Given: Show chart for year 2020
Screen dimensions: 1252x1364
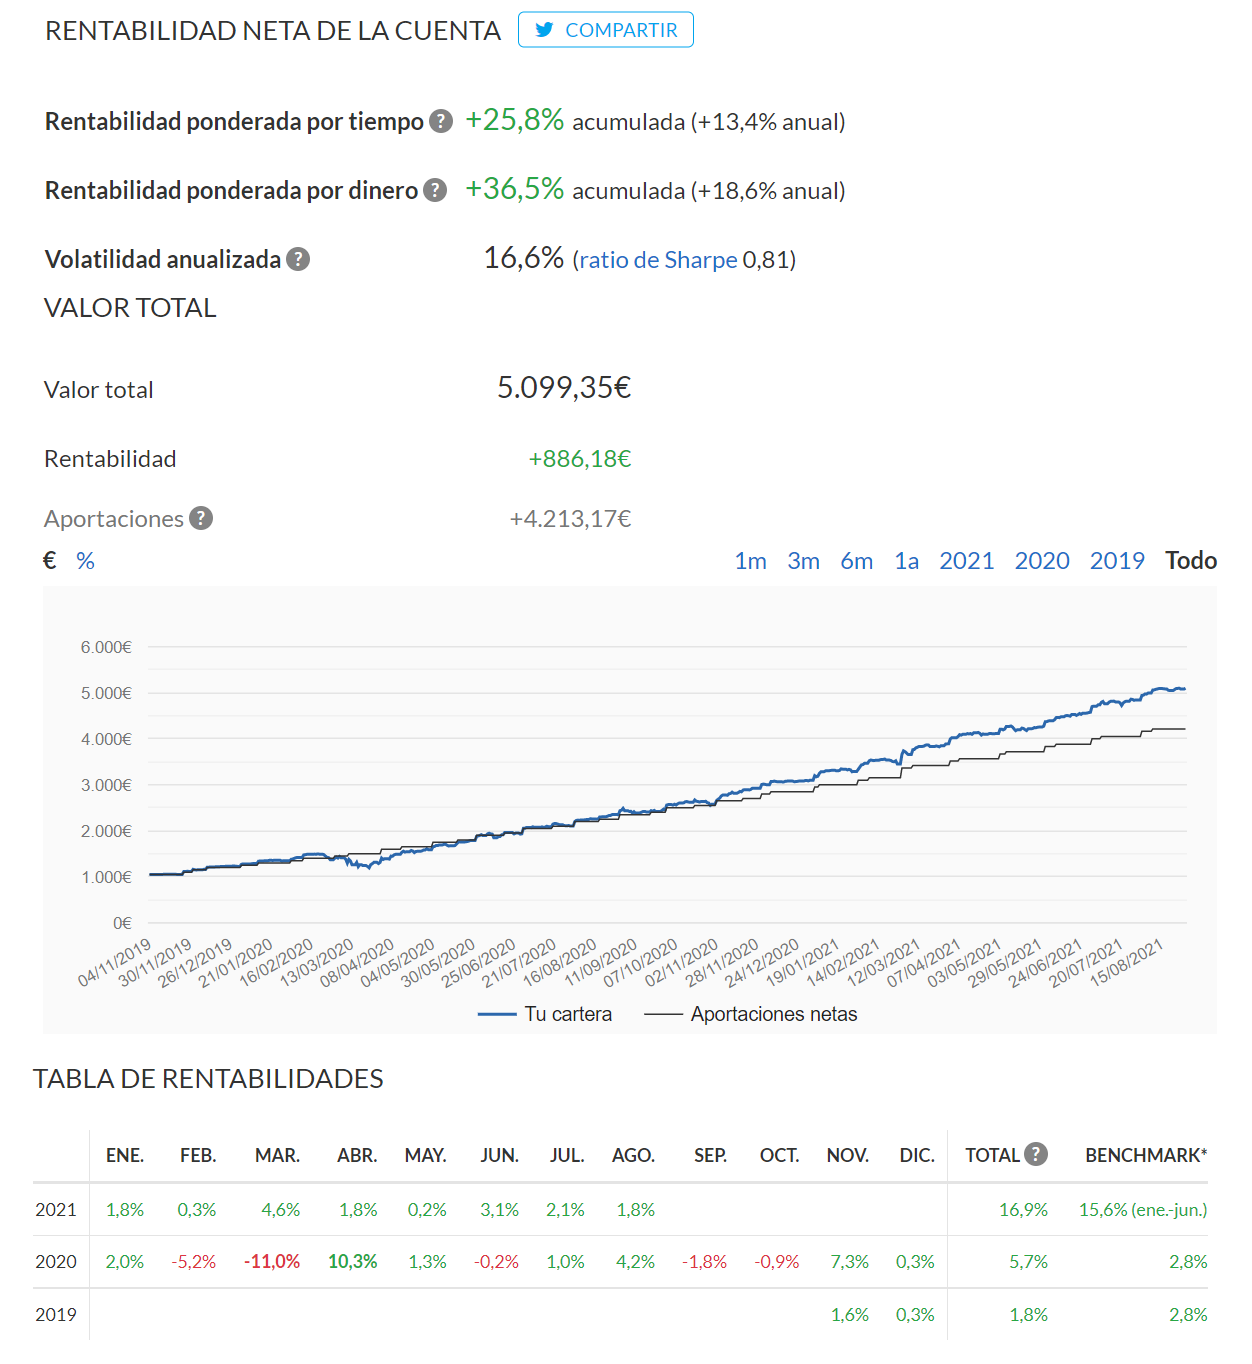Looking at the screenshot, I should coord(1042,560).
